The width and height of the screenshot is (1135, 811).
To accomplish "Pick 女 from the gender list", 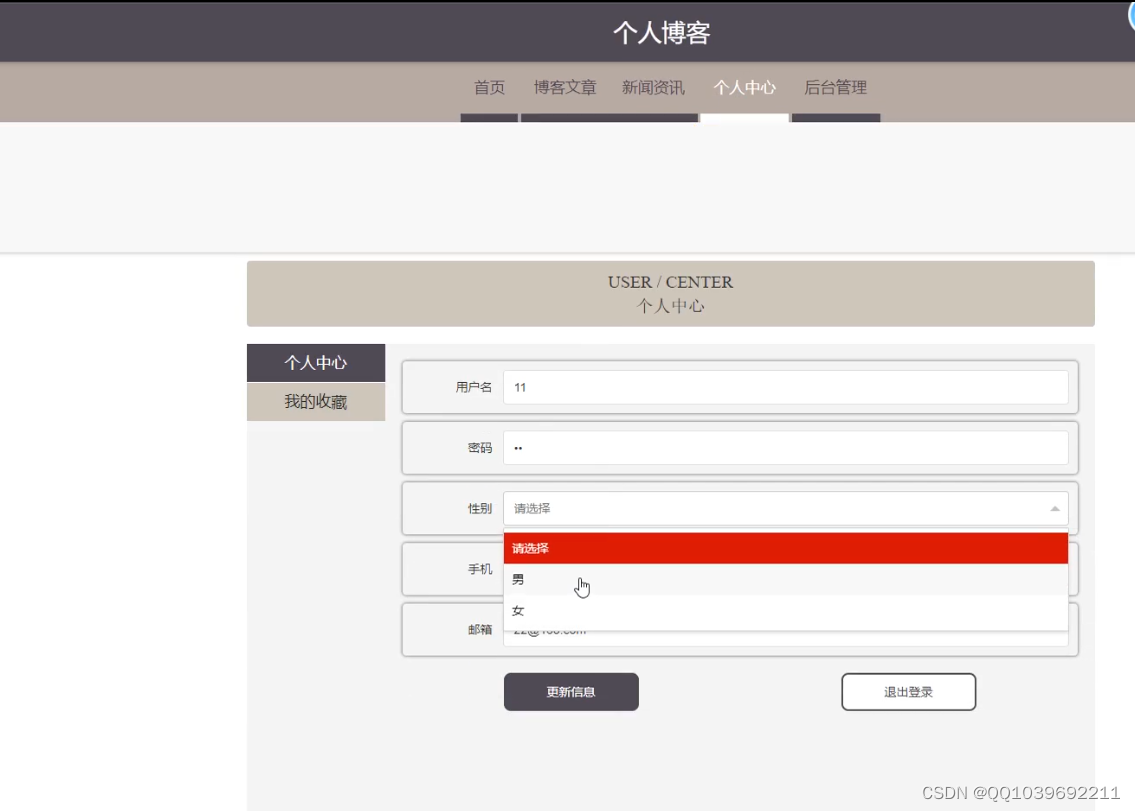I will click(x=785, y=610).
